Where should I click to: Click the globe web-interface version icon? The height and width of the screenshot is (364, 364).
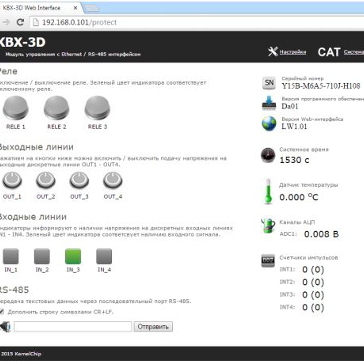click(269, 123)
